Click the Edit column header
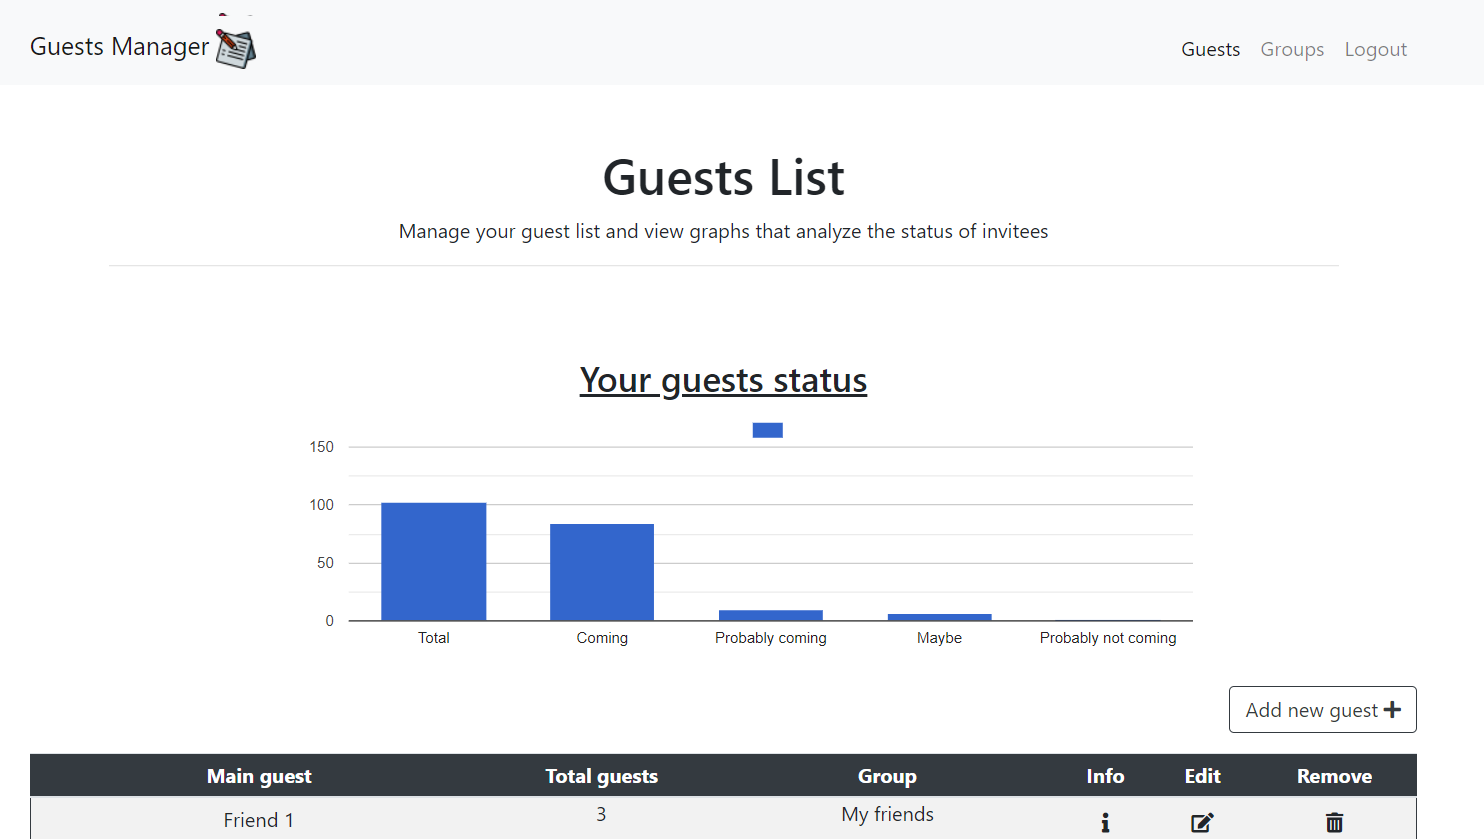 click(1202, 776)
